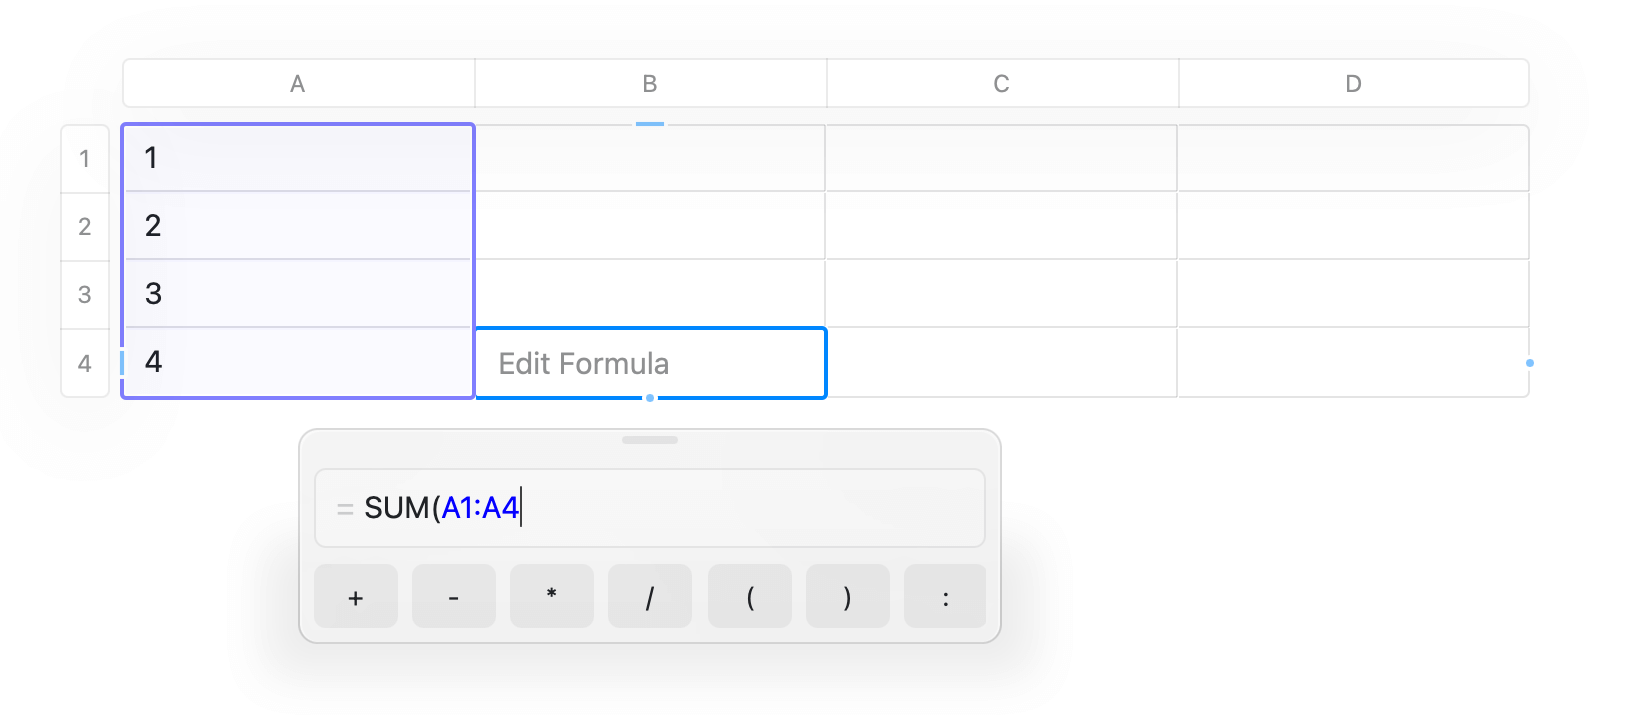This screenshot has height=720, width=1642.
Task: Select cell A4 containing value 4
Action: click(297, 362)
